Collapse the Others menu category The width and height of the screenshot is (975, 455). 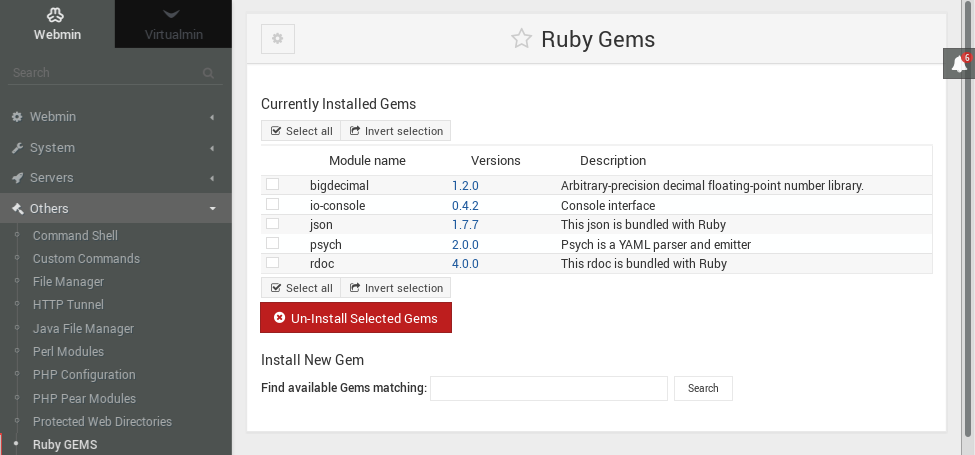tap(116, 208)
